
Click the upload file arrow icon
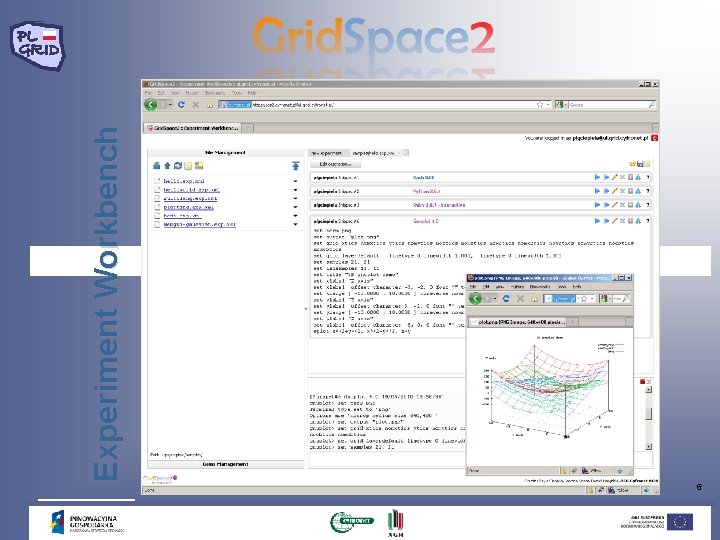(296, 166)
